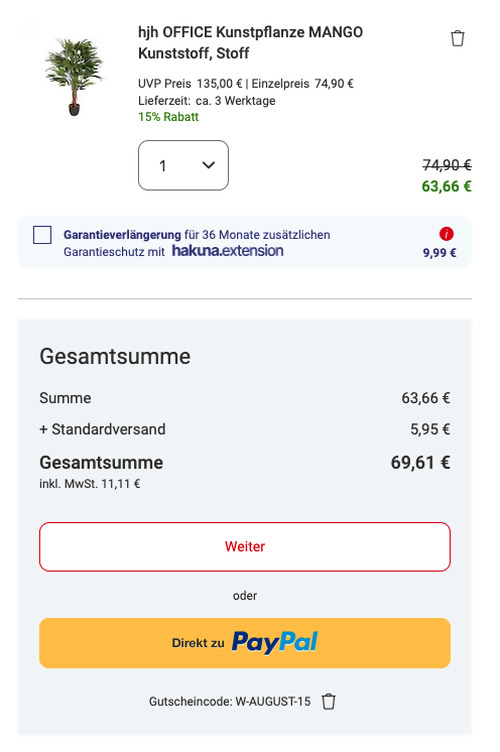
Task: Open the quantity dropdown showing 1
Action: point(183,165)
